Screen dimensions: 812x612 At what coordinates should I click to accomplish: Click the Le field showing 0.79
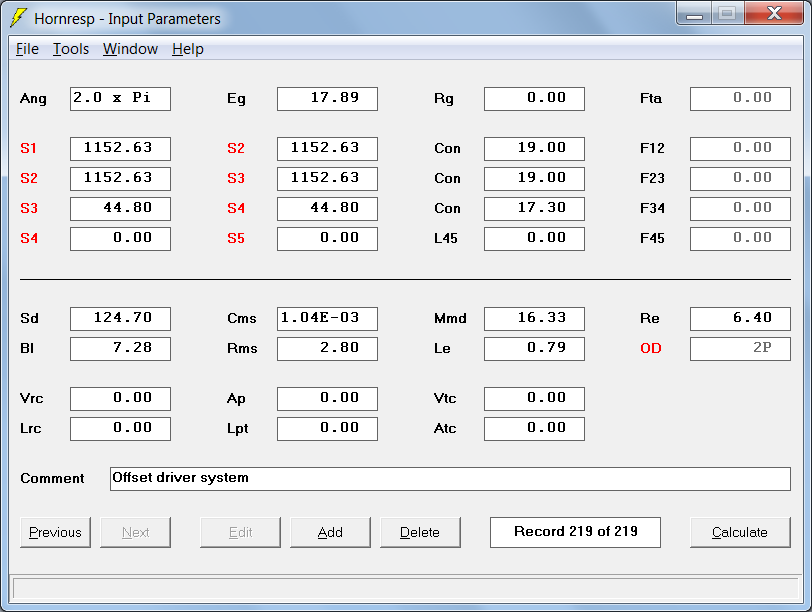pyautogui.click(x=534, y=348)
